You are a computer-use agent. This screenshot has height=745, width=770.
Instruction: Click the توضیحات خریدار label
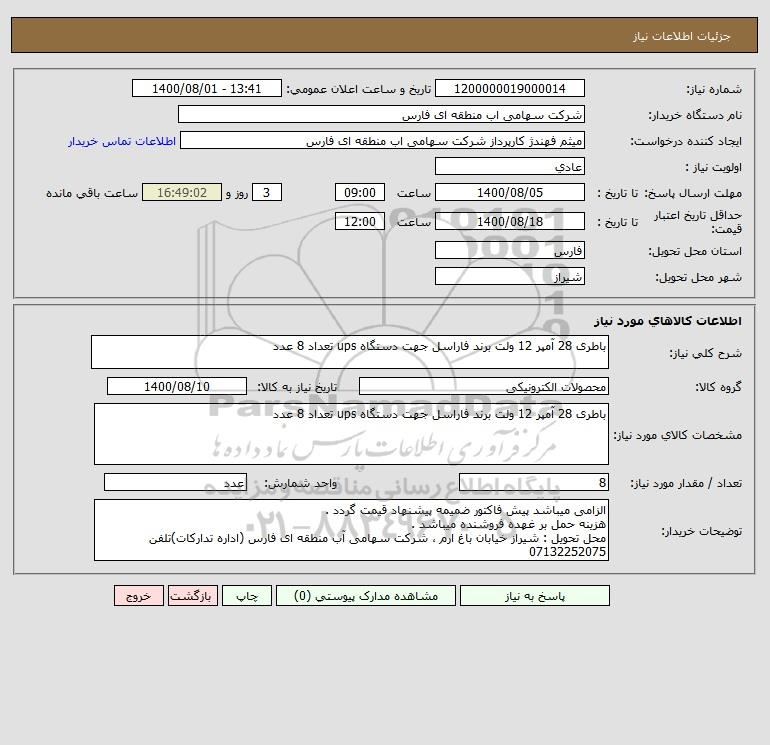tap(701, 531)
